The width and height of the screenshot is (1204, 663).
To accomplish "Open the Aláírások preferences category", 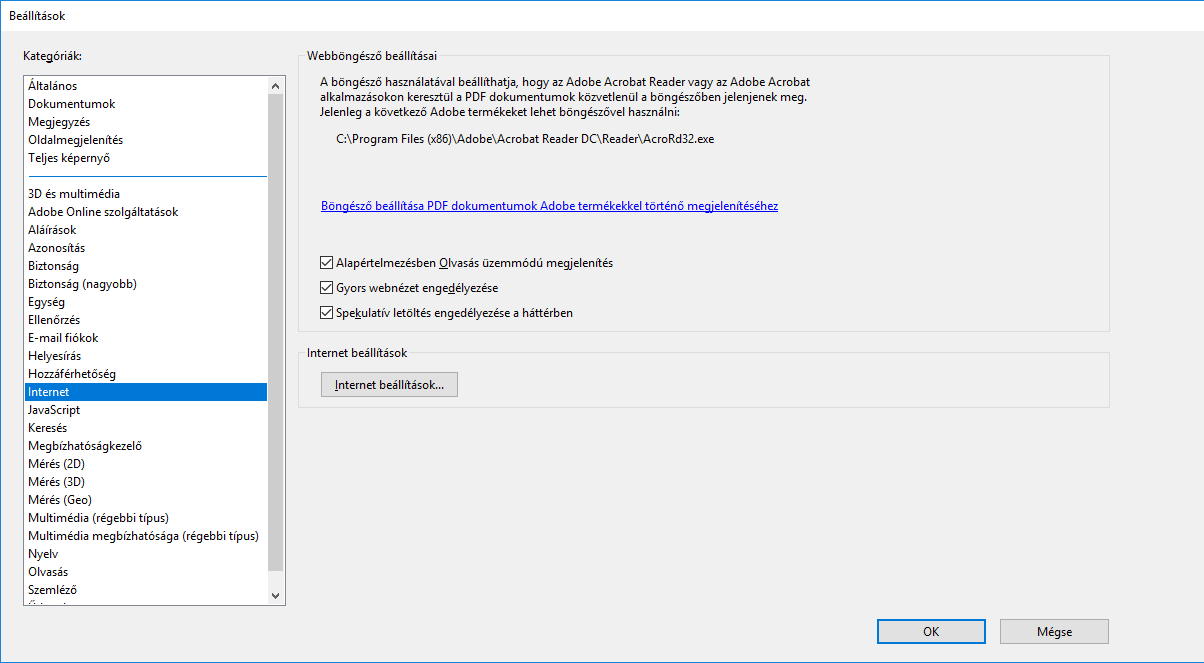I will 52,230.
